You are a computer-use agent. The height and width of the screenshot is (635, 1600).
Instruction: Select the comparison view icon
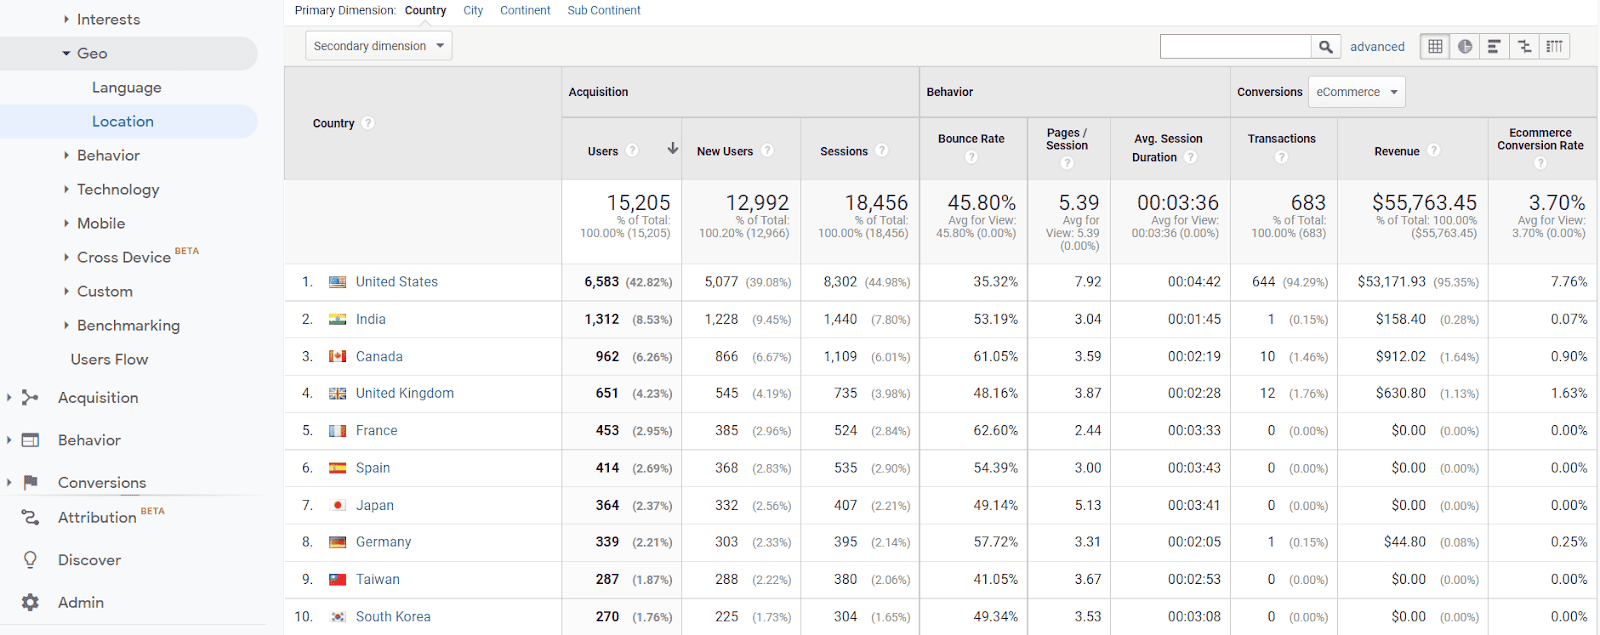[x=1524, y=47]
